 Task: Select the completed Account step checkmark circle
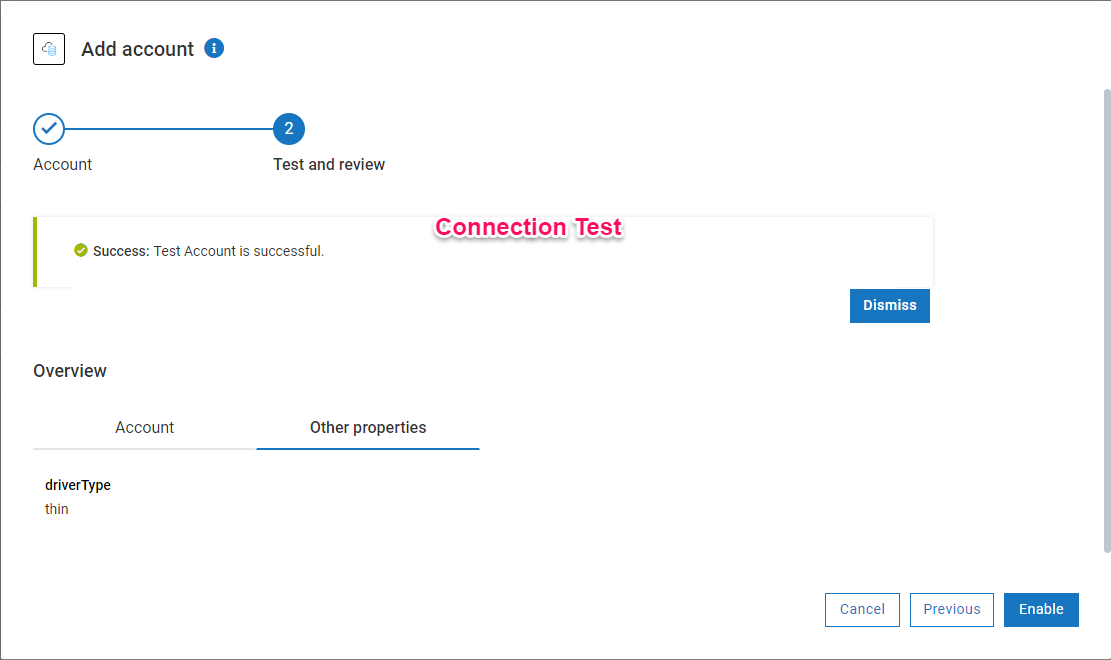(x=49, y=129)
